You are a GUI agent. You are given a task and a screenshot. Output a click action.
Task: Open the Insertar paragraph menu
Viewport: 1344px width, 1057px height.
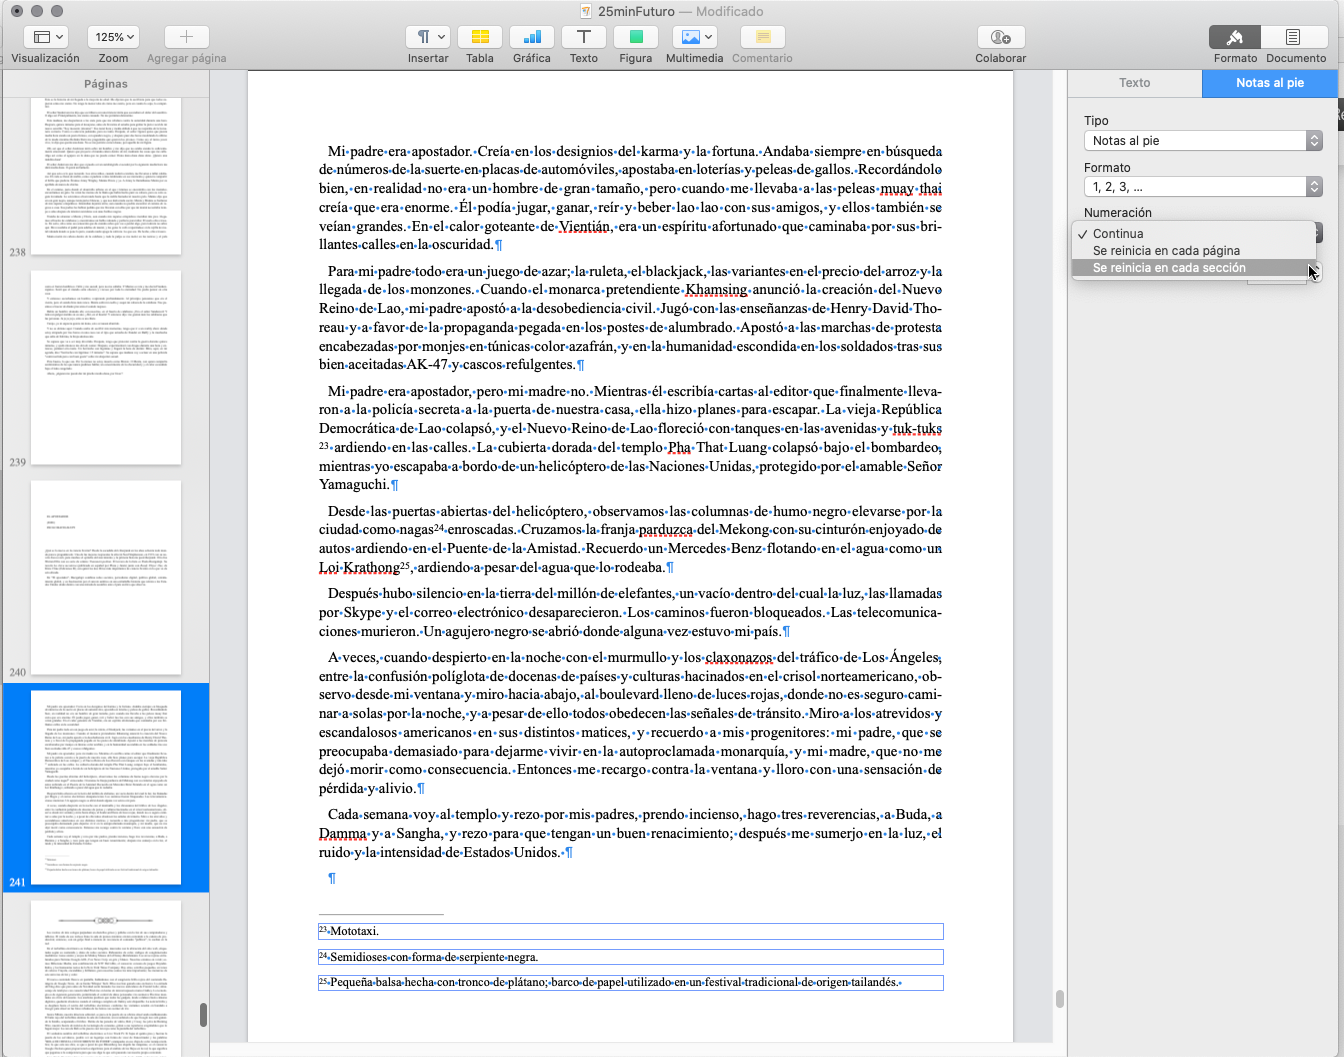pos(428,37)
